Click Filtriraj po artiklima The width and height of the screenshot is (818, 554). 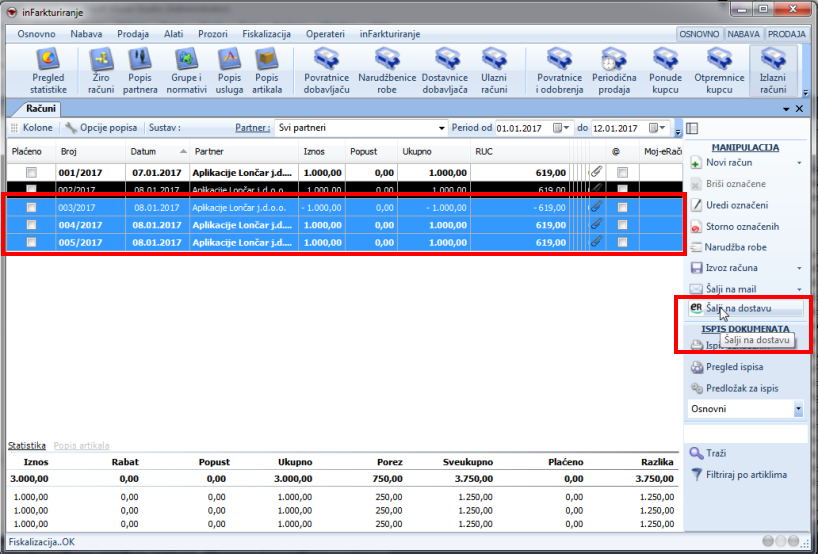738,475
